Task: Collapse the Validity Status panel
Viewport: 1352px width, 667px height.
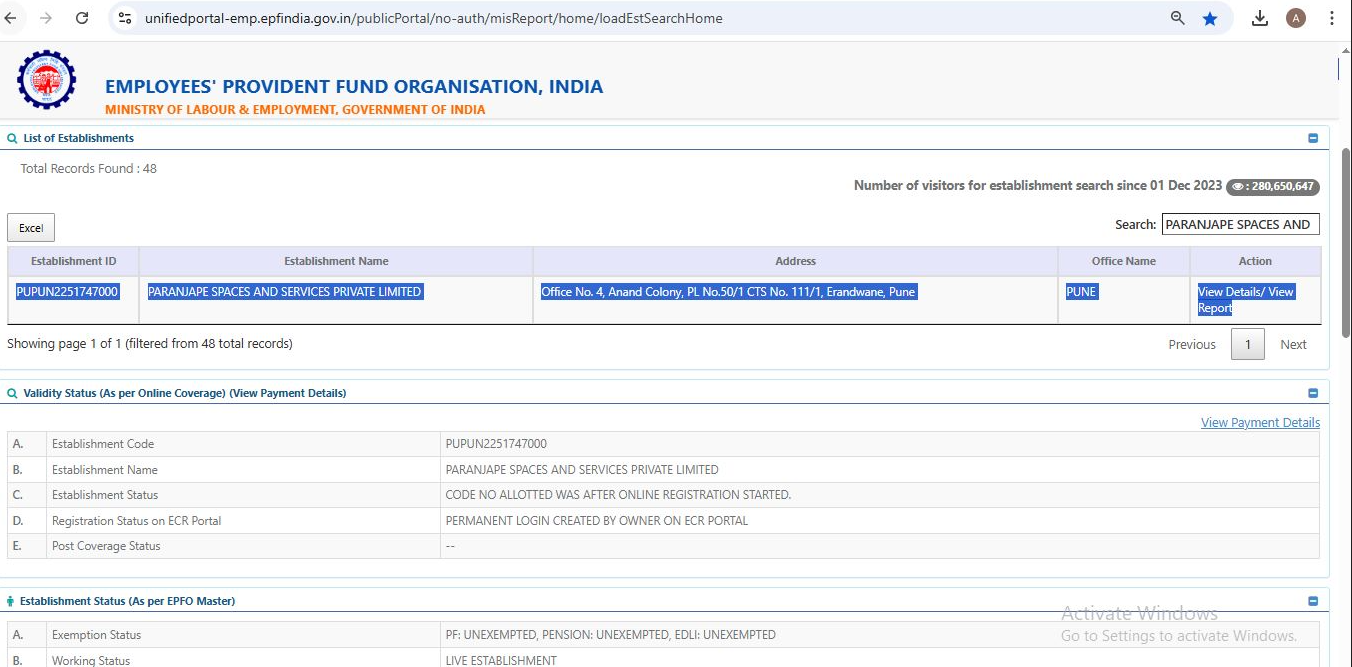Action: tap(1313, 393)
